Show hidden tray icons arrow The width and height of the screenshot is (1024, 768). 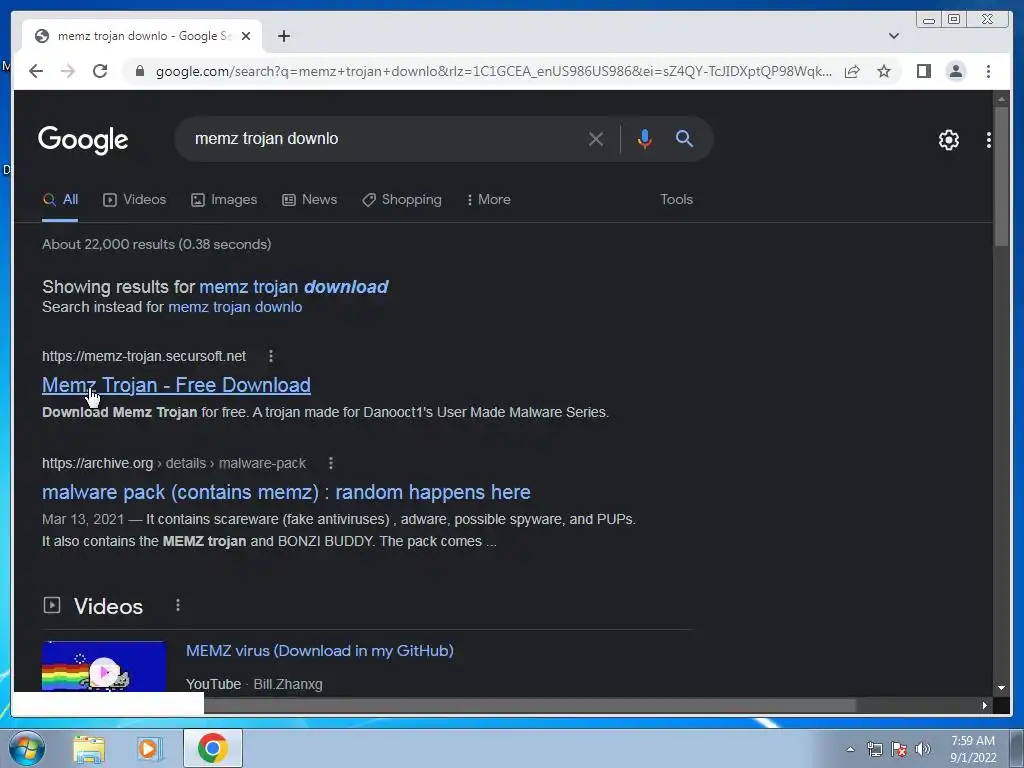coord(850,750)
